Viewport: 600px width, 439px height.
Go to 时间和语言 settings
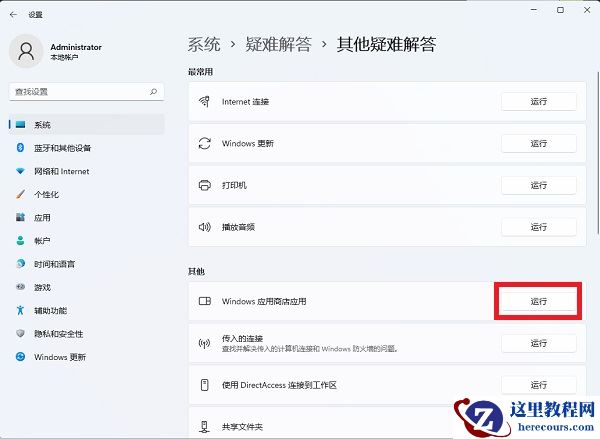[x=86, y=264]
